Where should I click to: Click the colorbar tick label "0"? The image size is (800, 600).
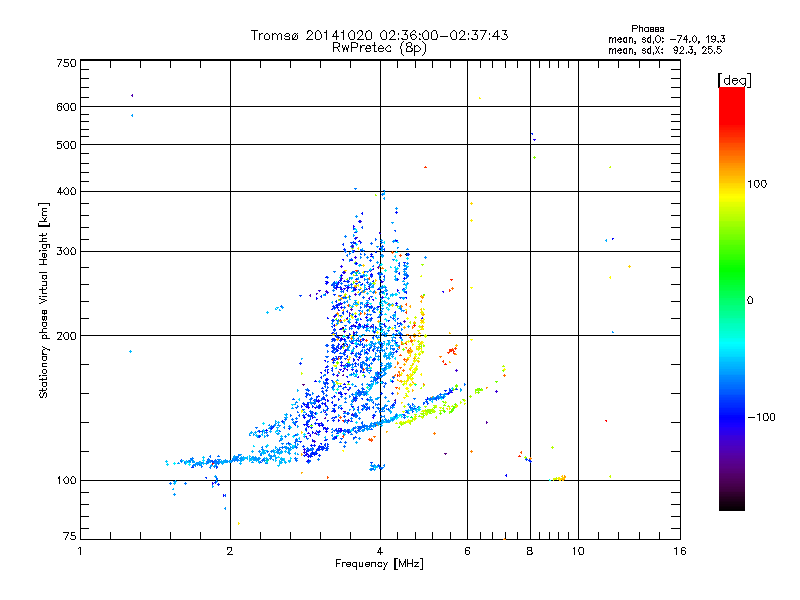point(750,301)
